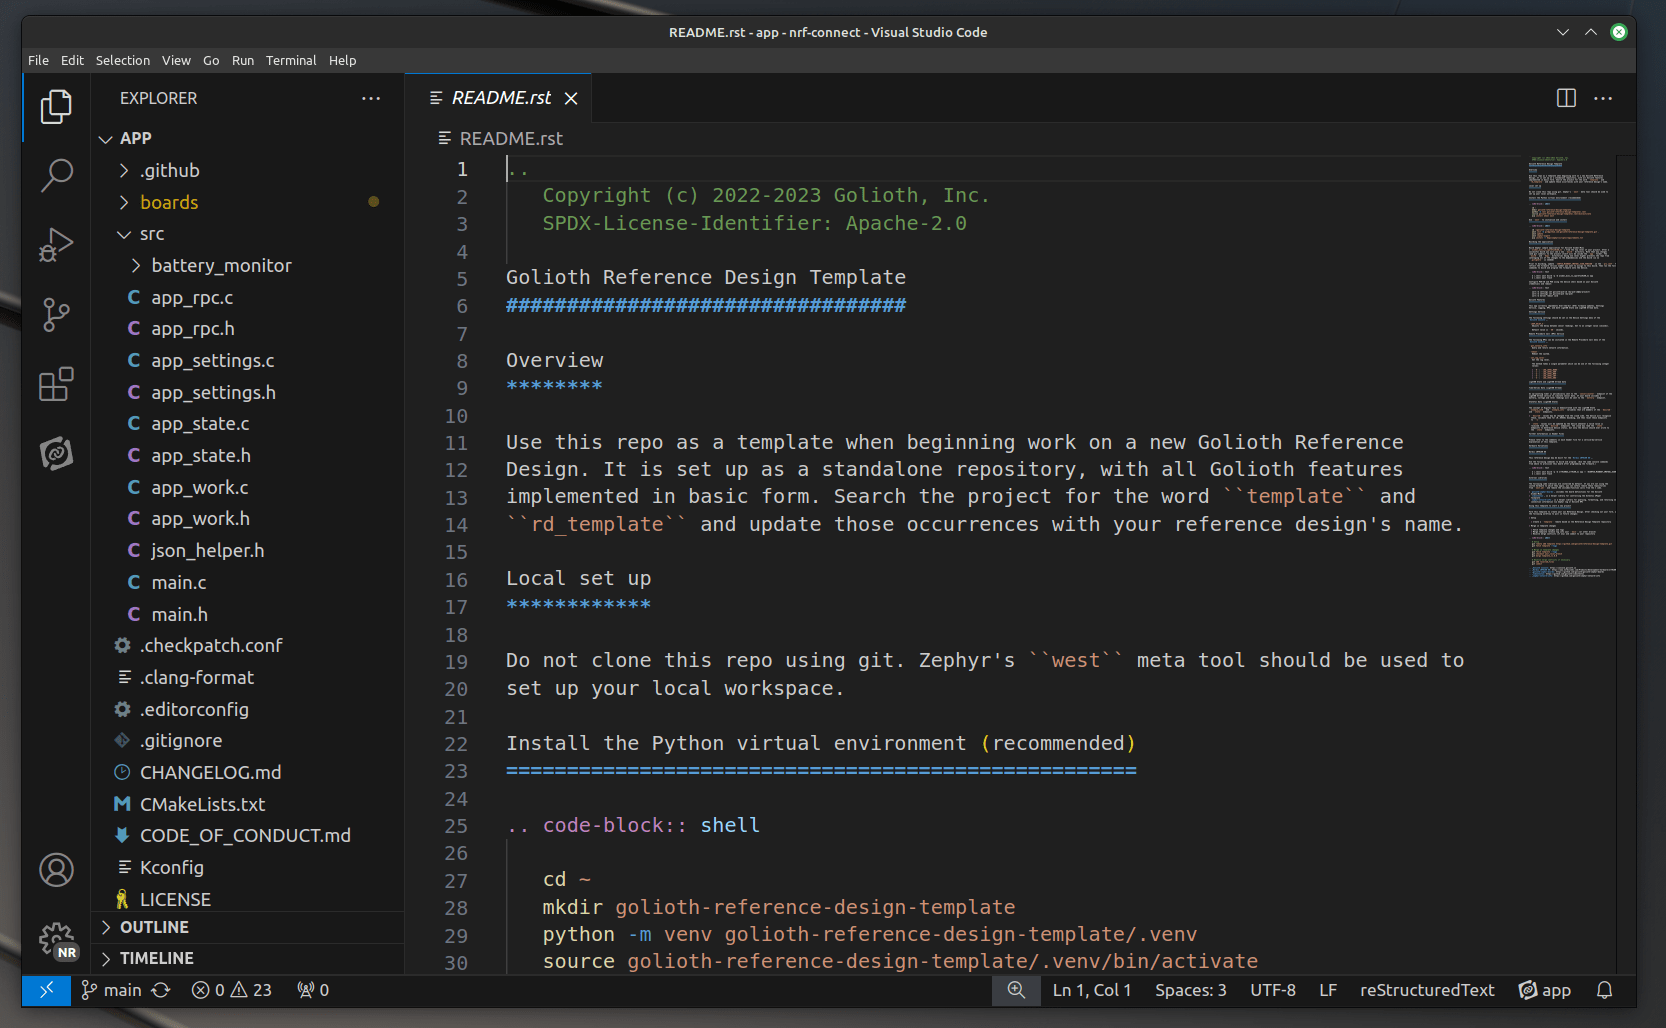Select the README.rst editor tab
1666x1028 pixels.
500,98
